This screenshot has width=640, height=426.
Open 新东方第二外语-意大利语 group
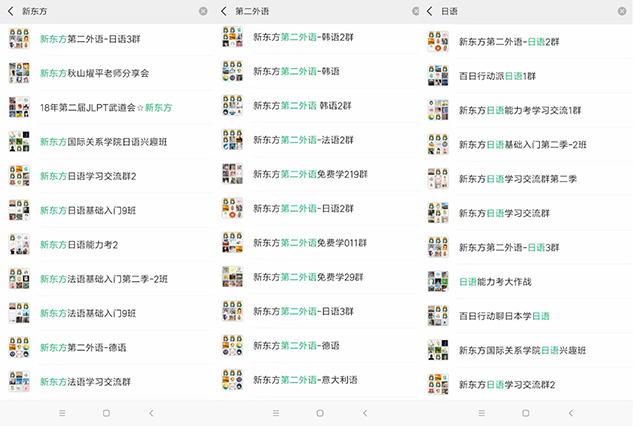pos(305,380)
